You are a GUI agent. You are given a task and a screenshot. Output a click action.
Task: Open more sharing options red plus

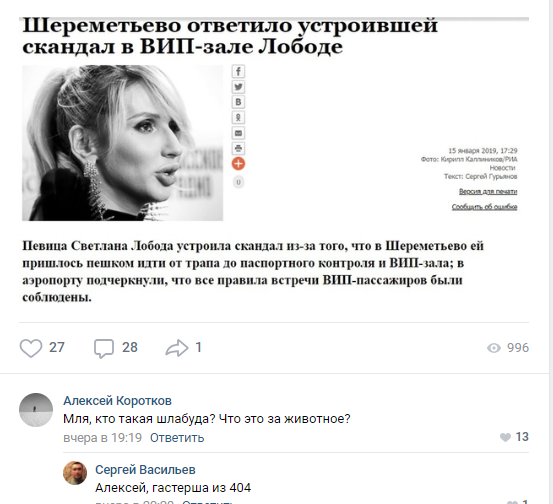pyautogui.click(x=238, y=164)
